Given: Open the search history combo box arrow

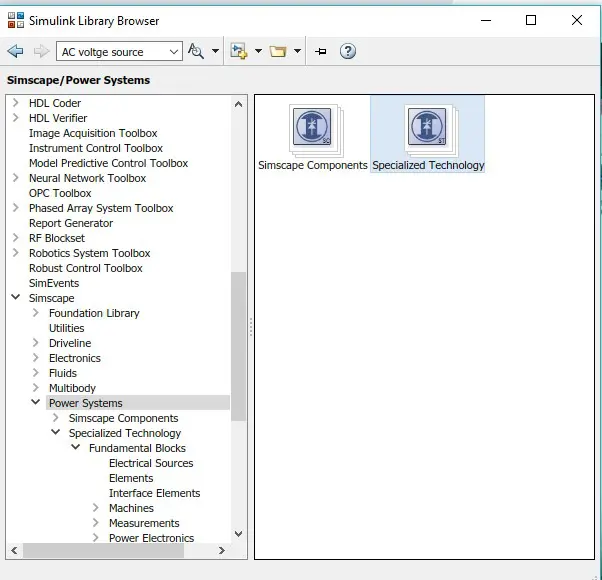Looking at the screenshot, I should pyautogui.click(x=174, y=51).
